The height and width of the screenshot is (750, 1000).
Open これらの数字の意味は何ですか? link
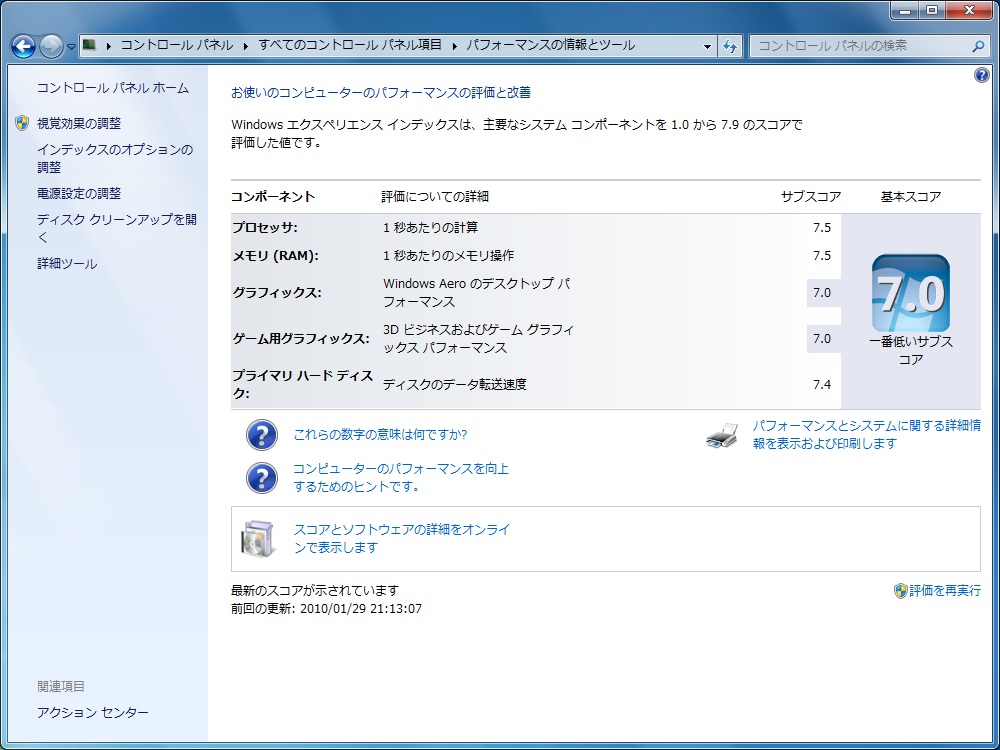pos(380,435)
